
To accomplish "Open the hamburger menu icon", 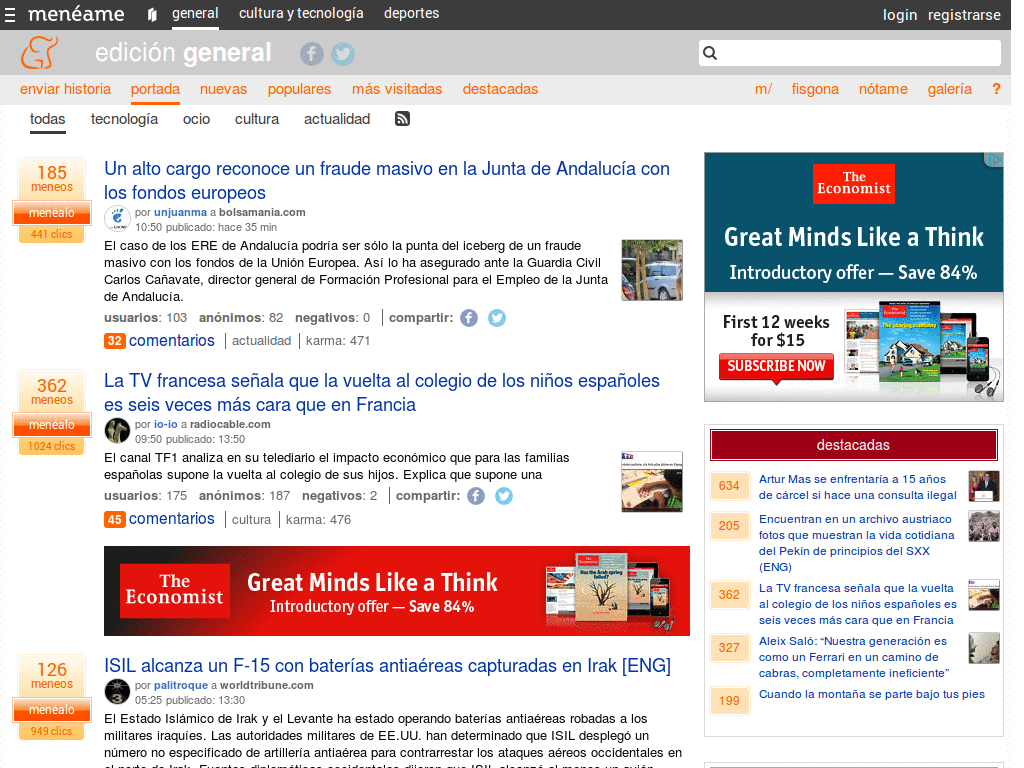I will 10,14.
